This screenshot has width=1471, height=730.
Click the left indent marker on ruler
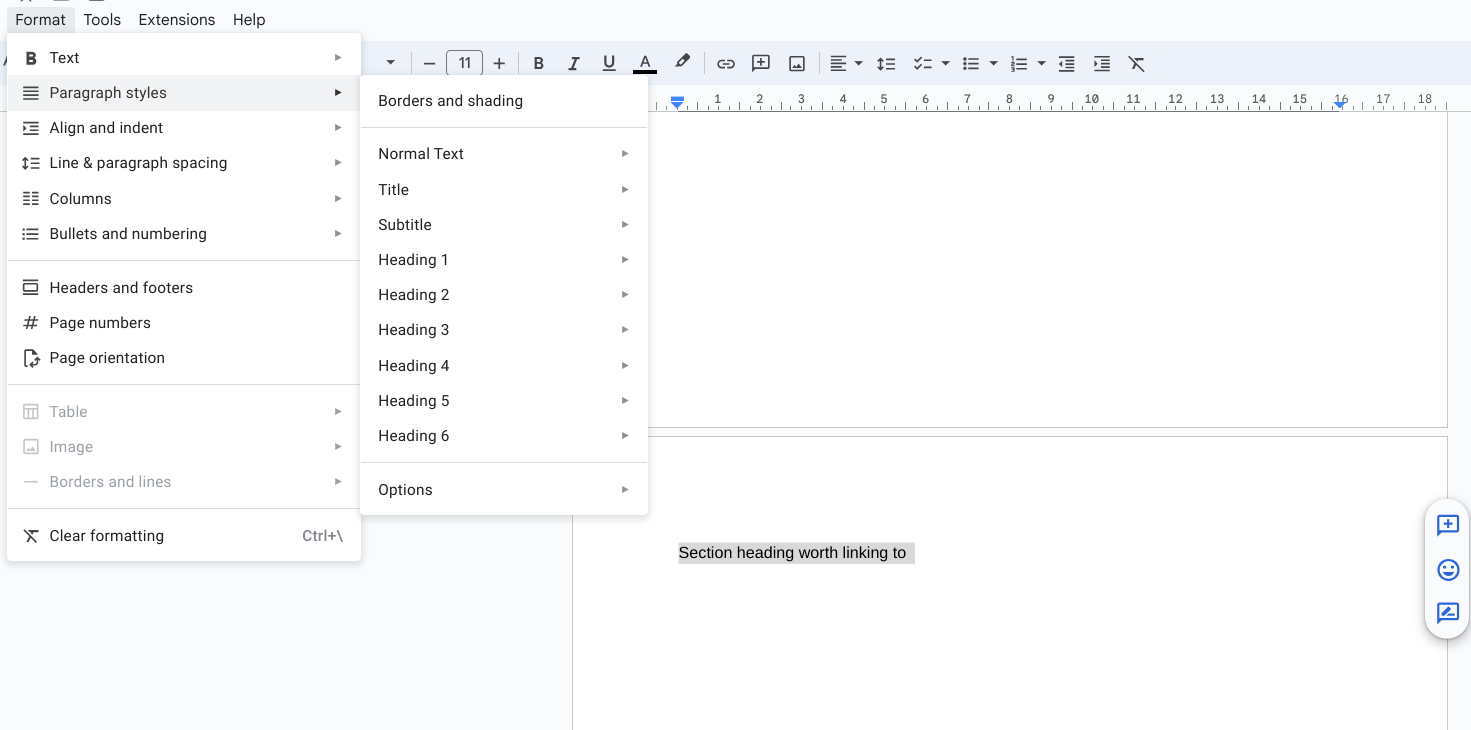(x=677, y=102)
